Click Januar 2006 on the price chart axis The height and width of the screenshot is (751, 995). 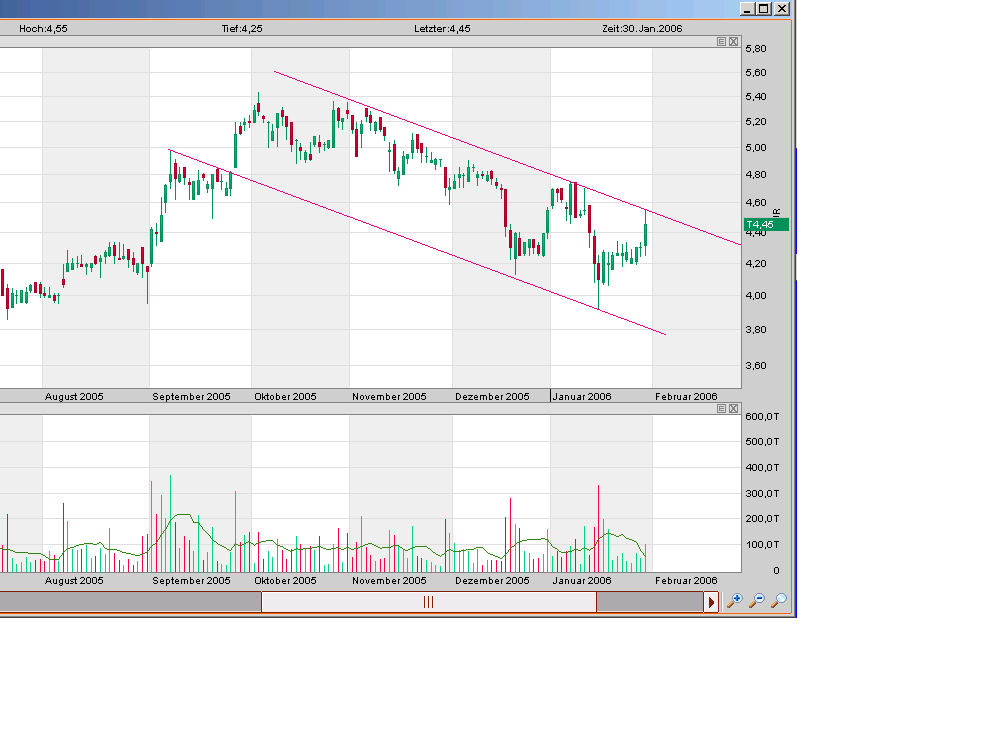point(582,396)
